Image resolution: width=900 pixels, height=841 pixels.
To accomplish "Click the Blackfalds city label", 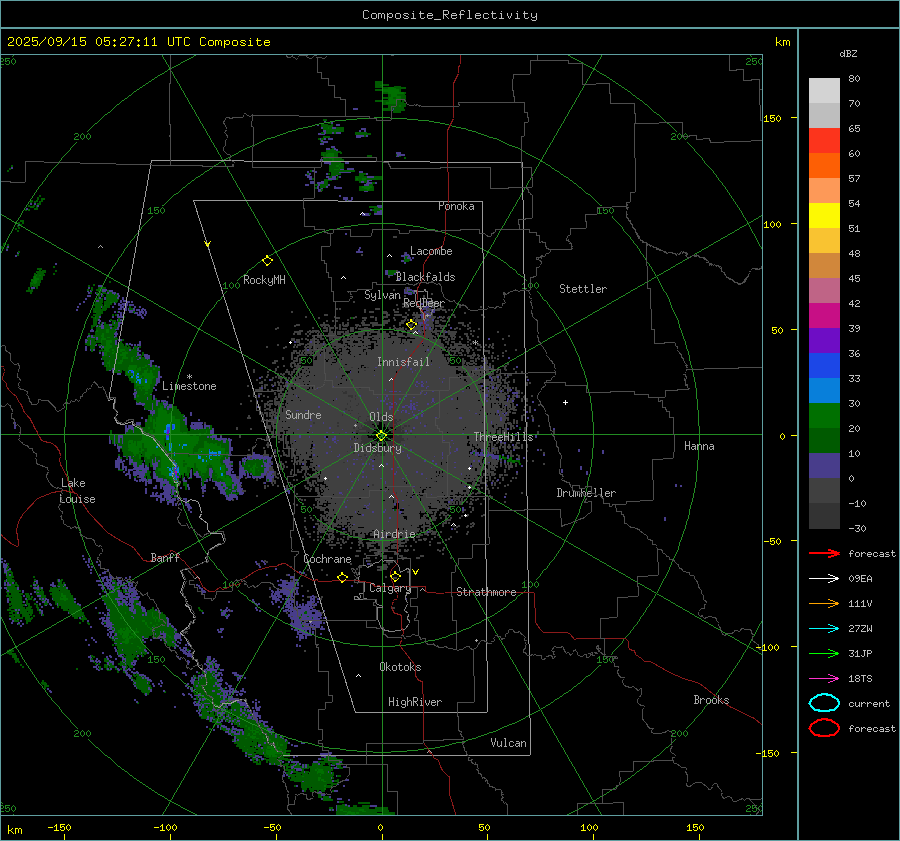I will pos(425,277).
